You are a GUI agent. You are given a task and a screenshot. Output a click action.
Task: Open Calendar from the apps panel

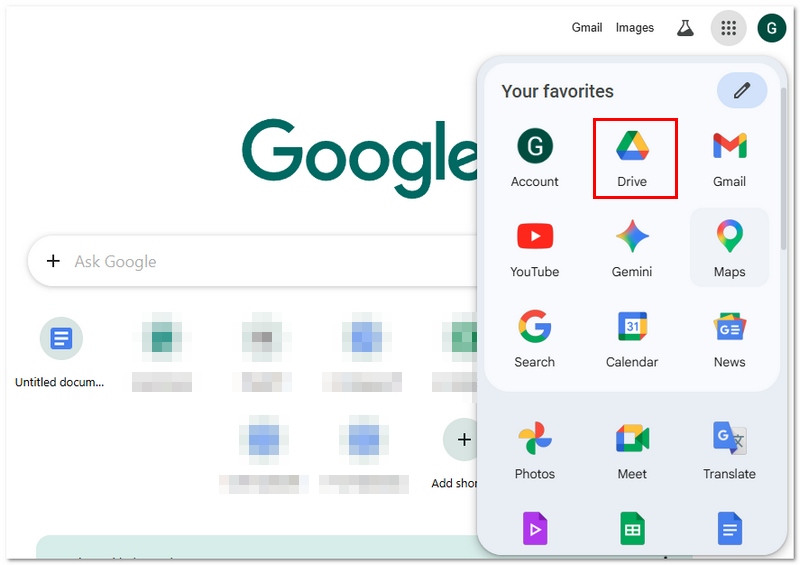pyautogui.click(x=632, y=338)
